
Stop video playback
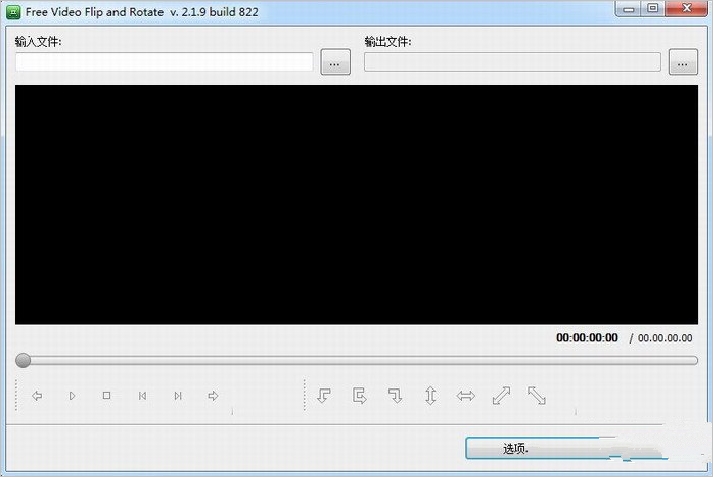(106, 396)
